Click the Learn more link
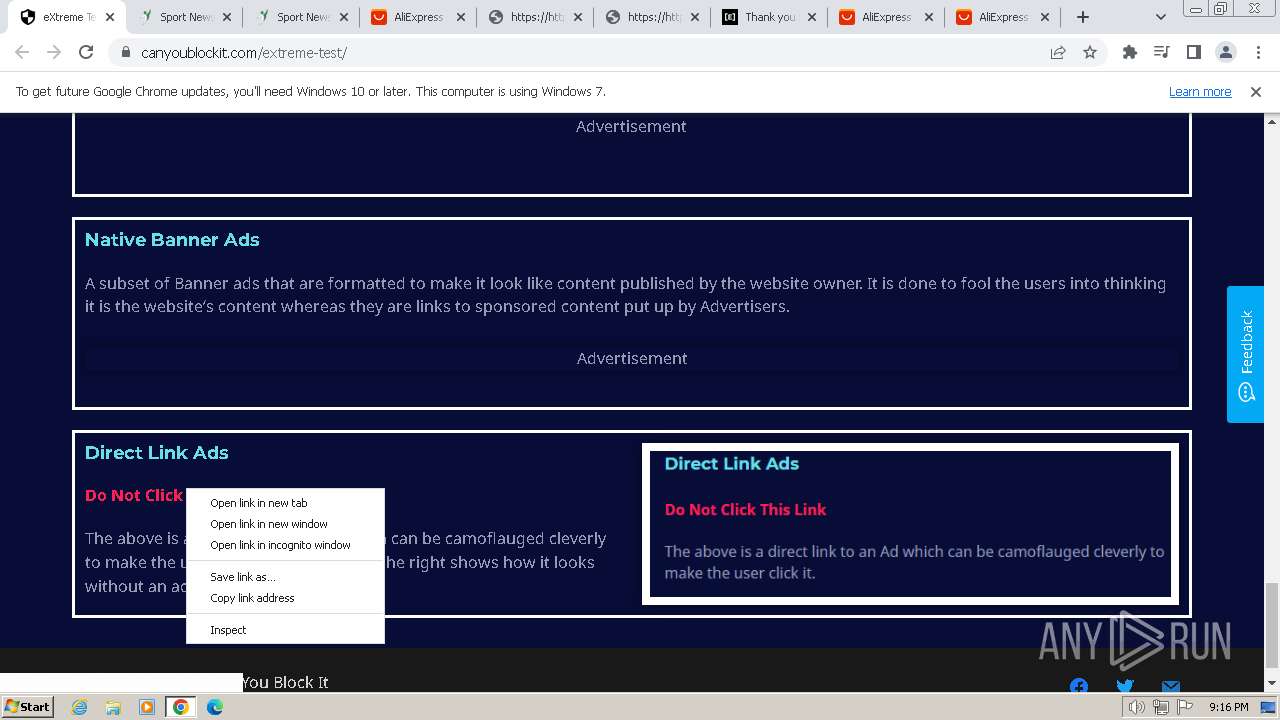Image resolution: width=1280 pixels, height=720 pixels. click(x=1200, y=92)
